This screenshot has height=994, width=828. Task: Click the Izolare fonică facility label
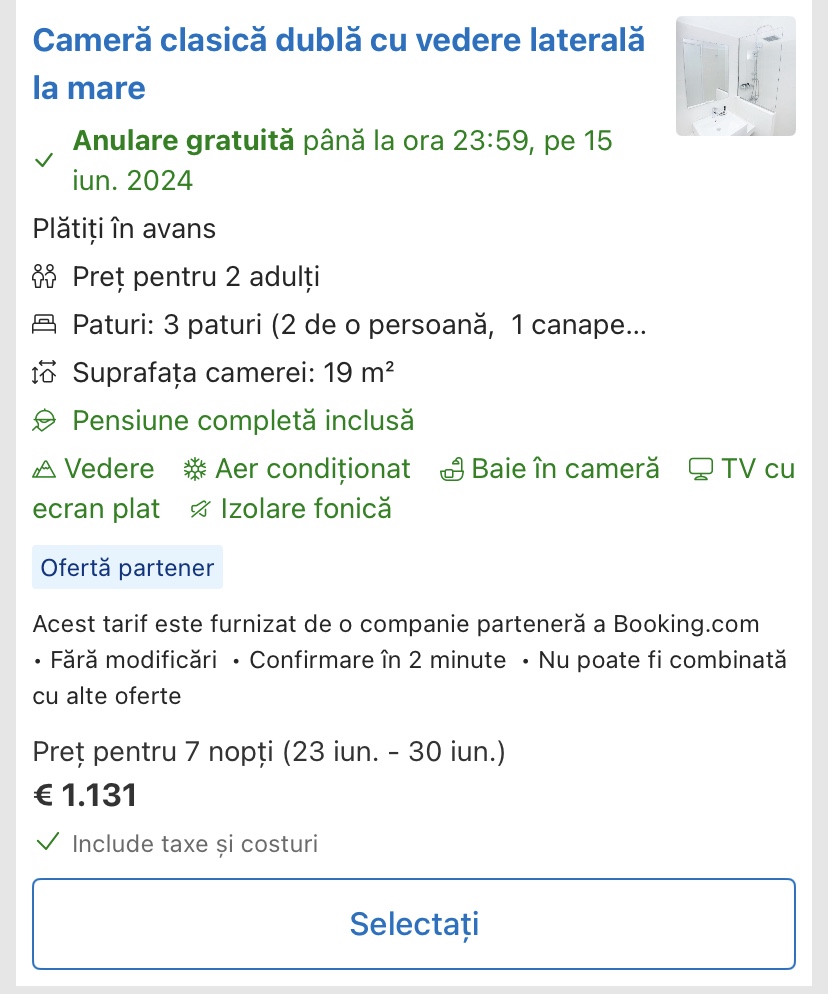point(305,509)
